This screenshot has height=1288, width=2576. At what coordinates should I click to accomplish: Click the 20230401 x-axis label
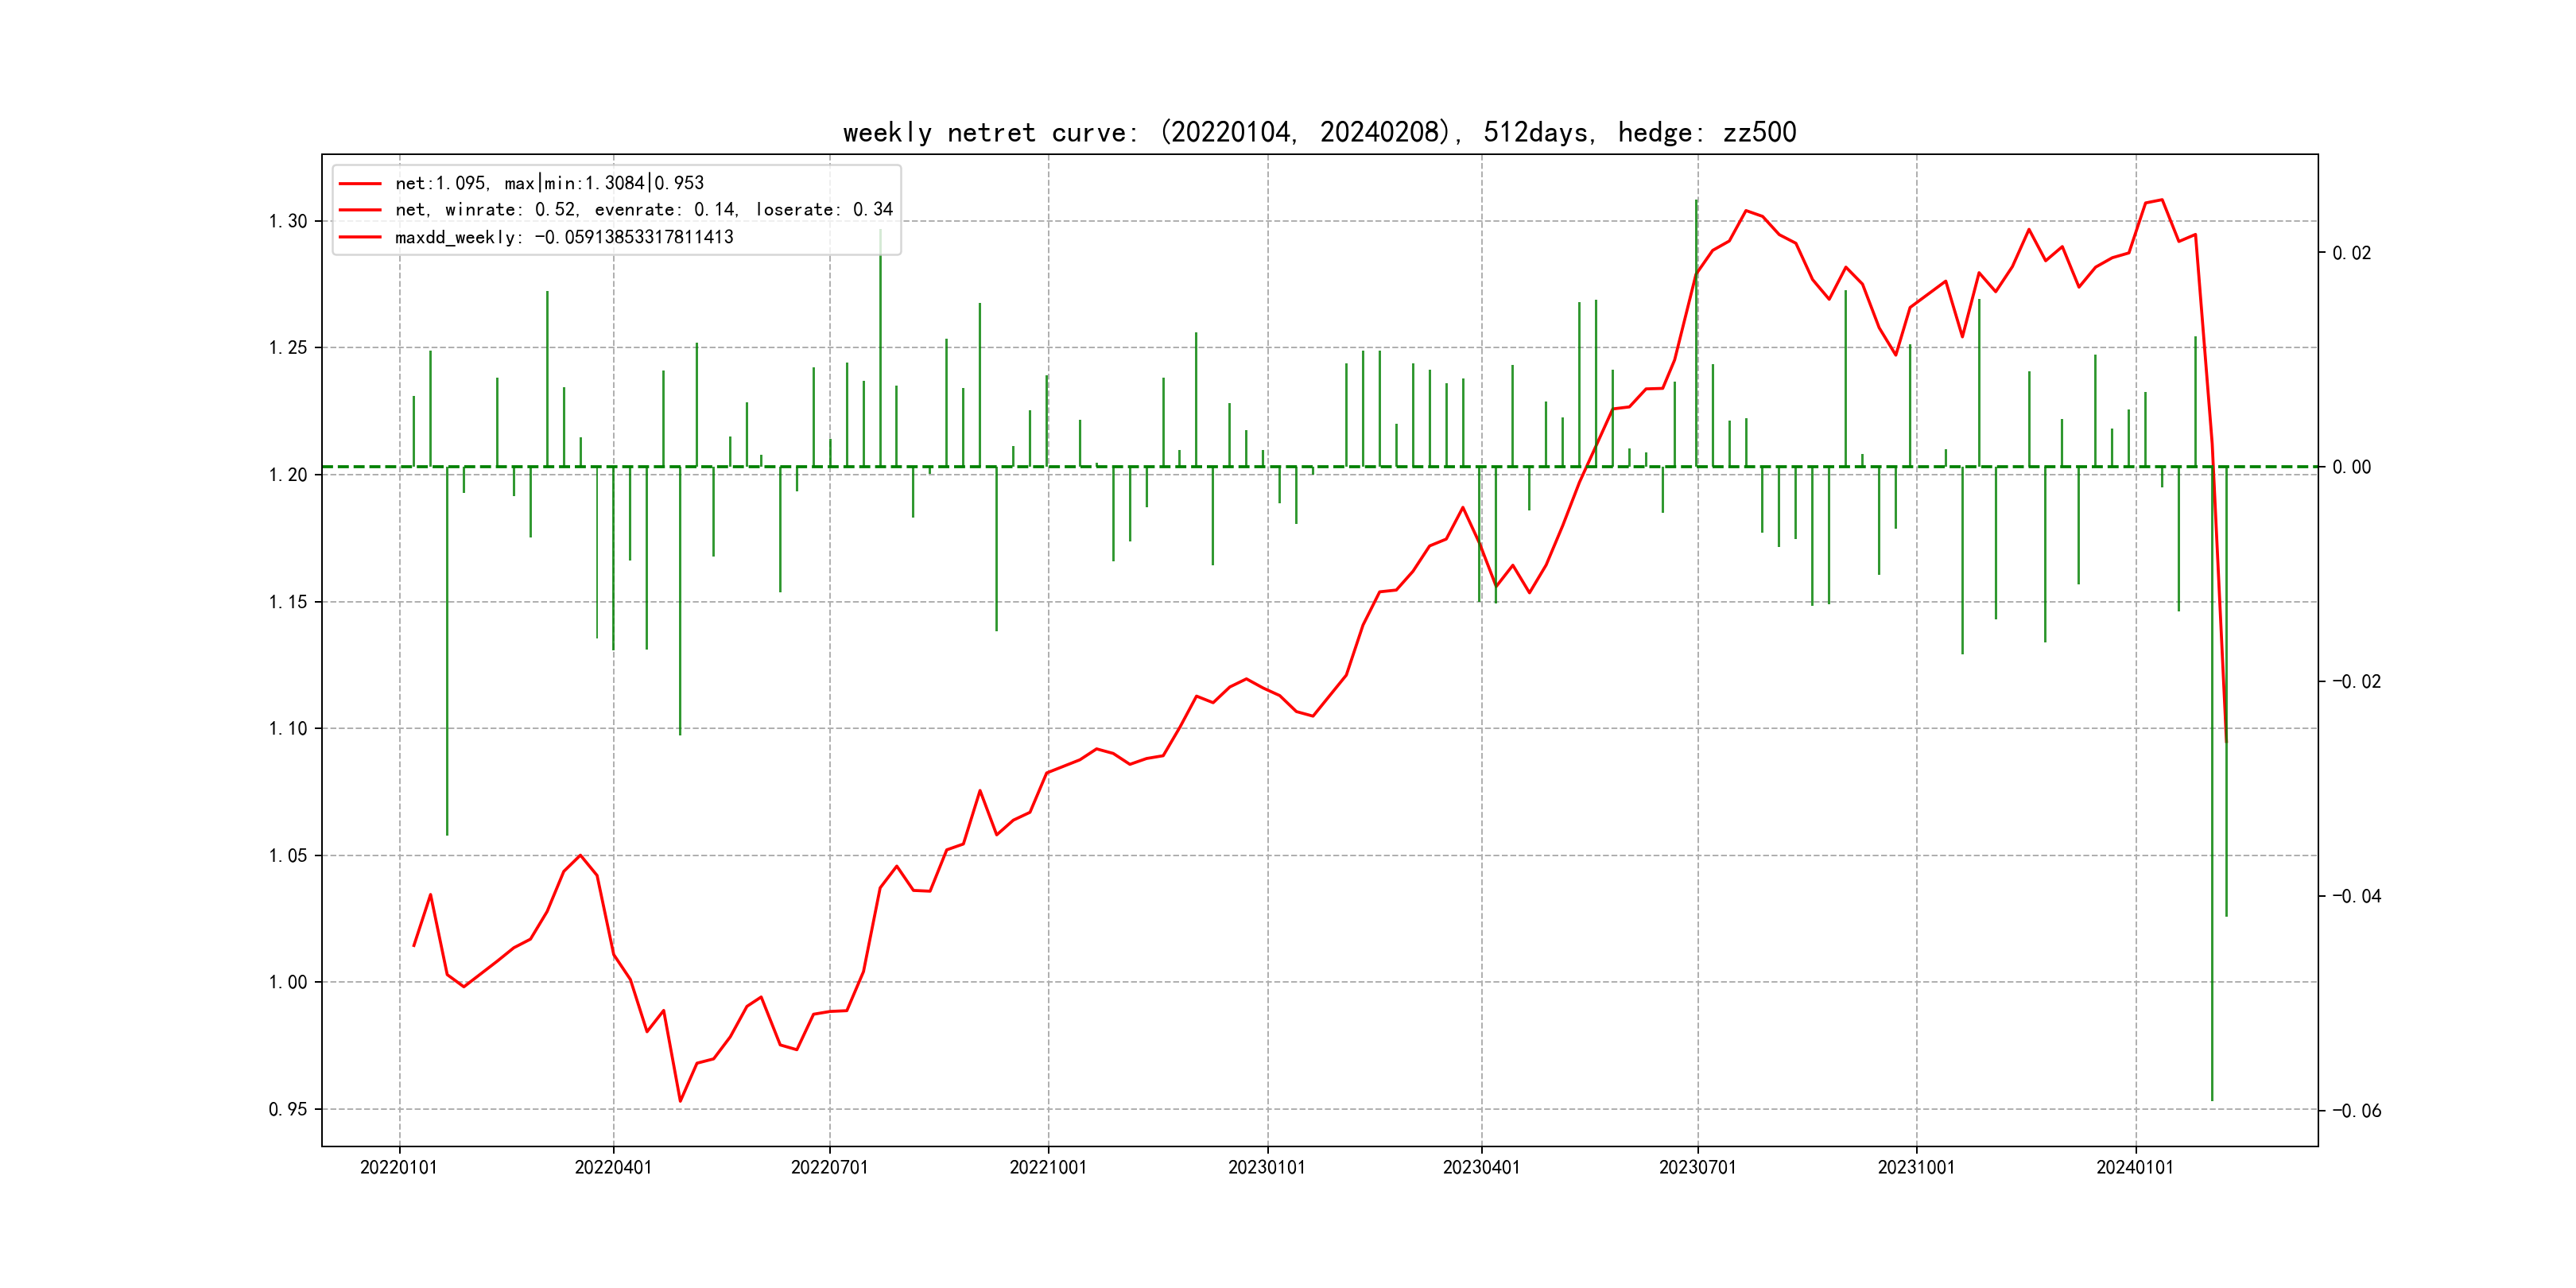(x=1481, y=1167)
